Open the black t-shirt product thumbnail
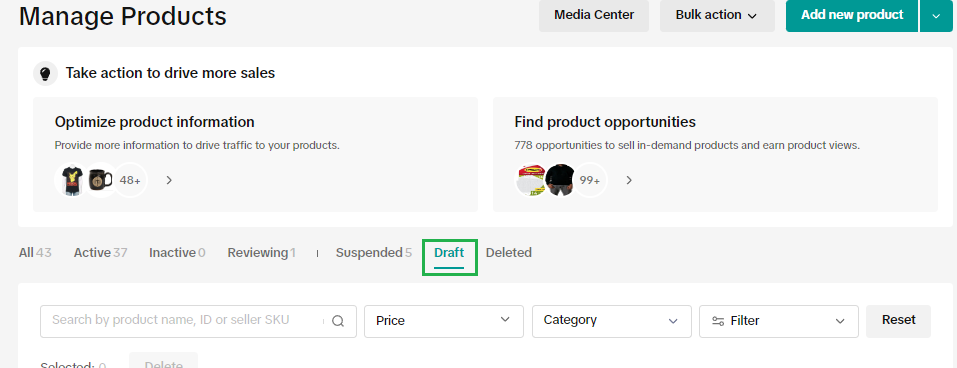The height and width of the screenshot is (368, 957). click(71, 180)
